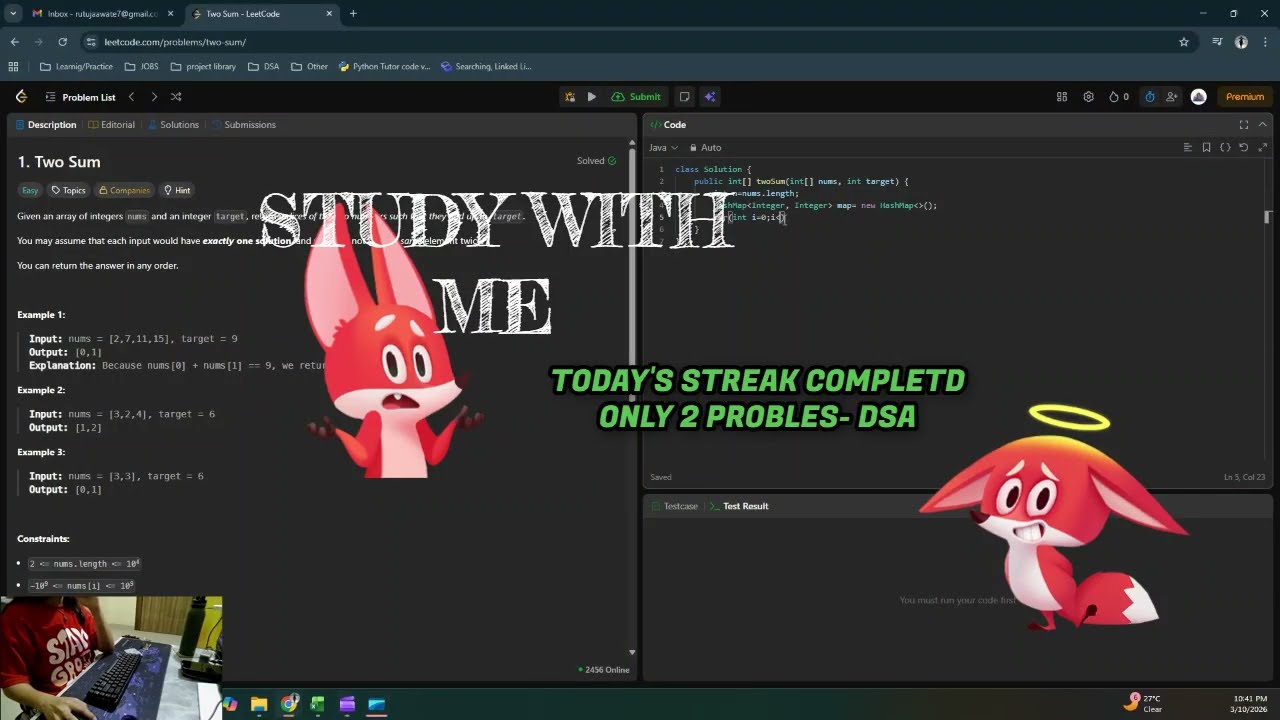Screen dimensions: 1280x720
Task: Switch to the Gmail Inbox browser tab
Action: [101, 14]
